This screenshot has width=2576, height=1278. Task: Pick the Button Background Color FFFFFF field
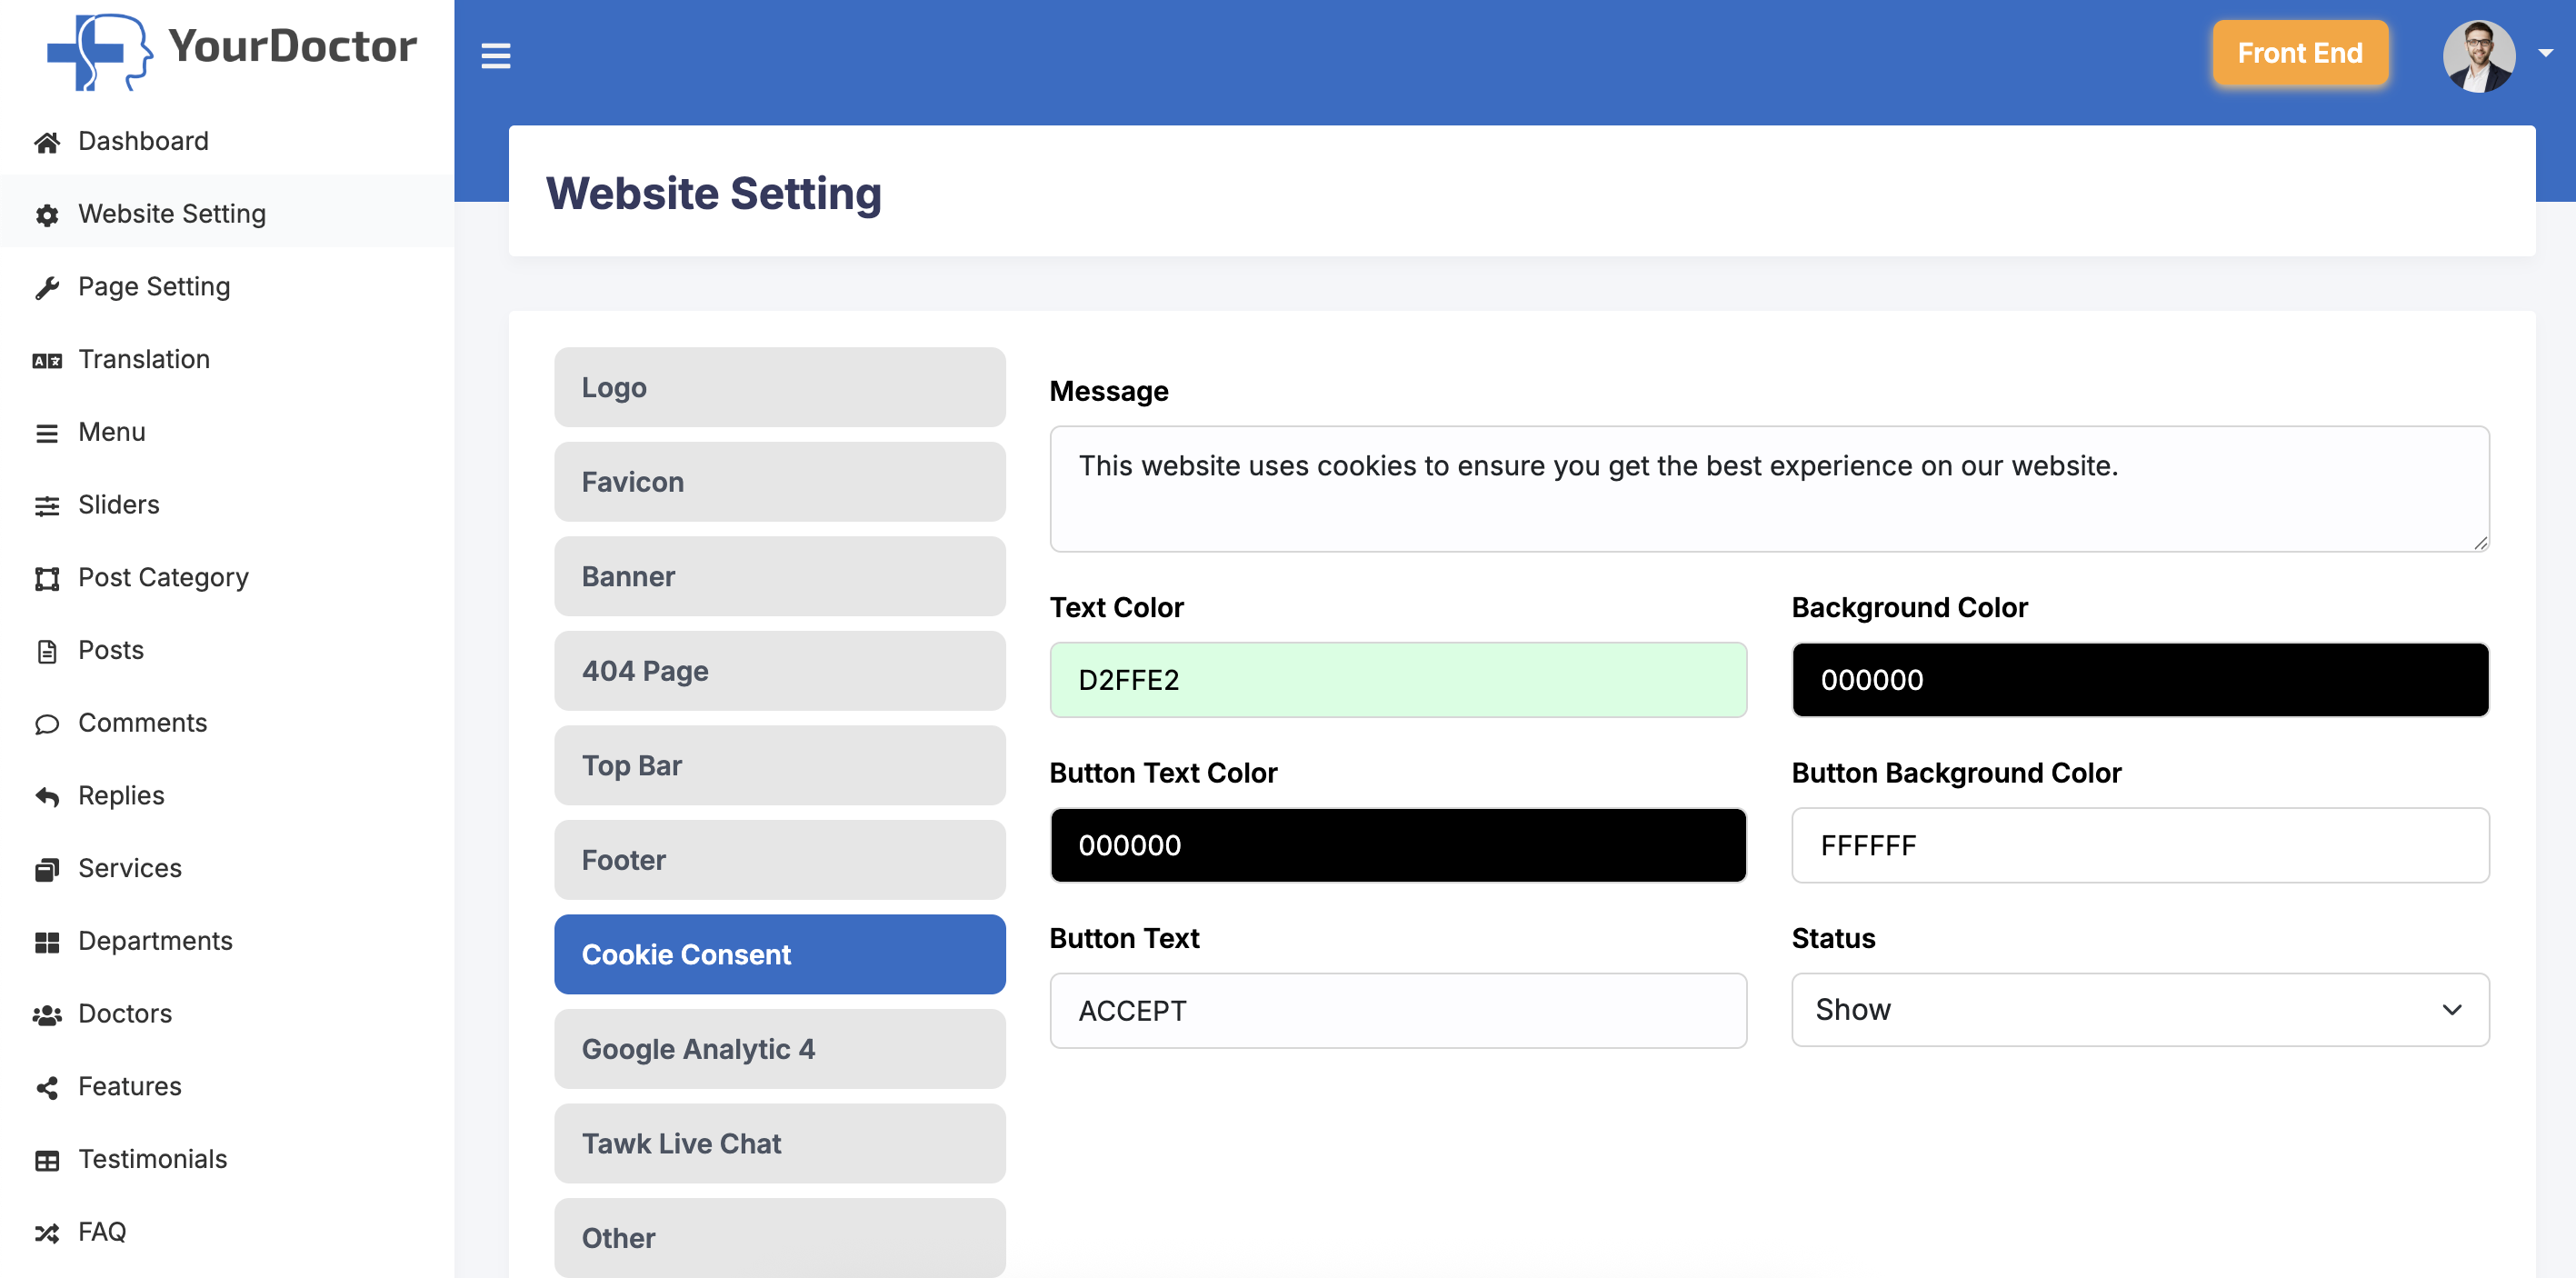pos(2140,845)
